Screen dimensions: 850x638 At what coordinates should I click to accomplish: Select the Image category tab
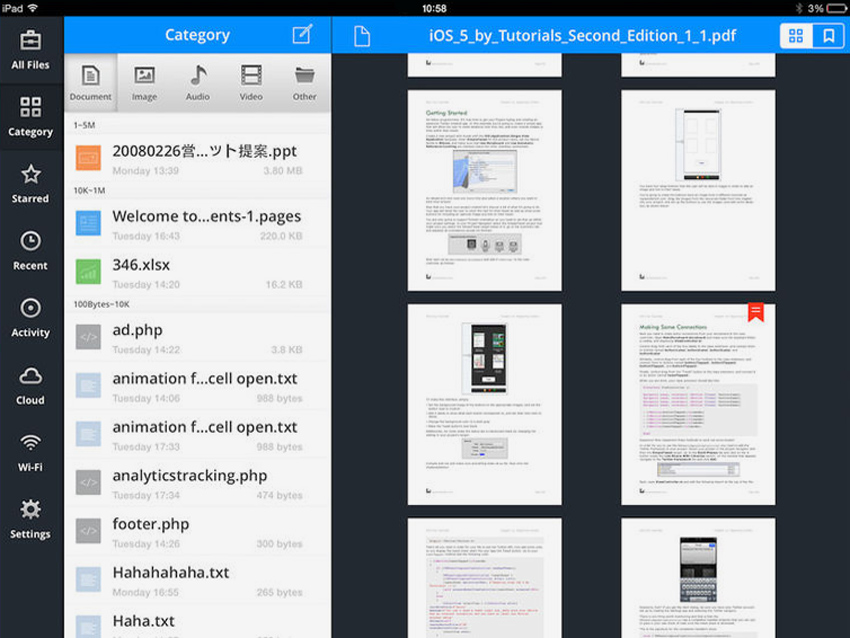tap(144, 83)
